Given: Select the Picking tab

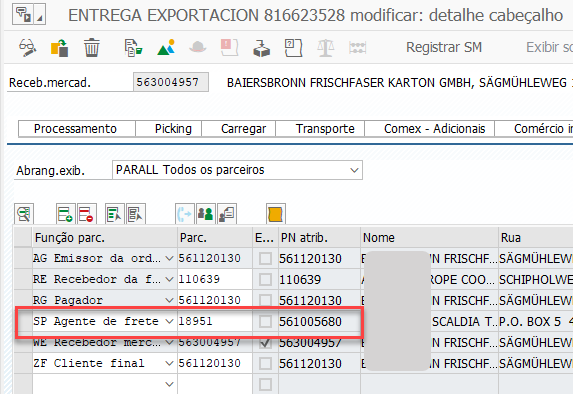Looking at the screenshot, I should coord(173,129).
